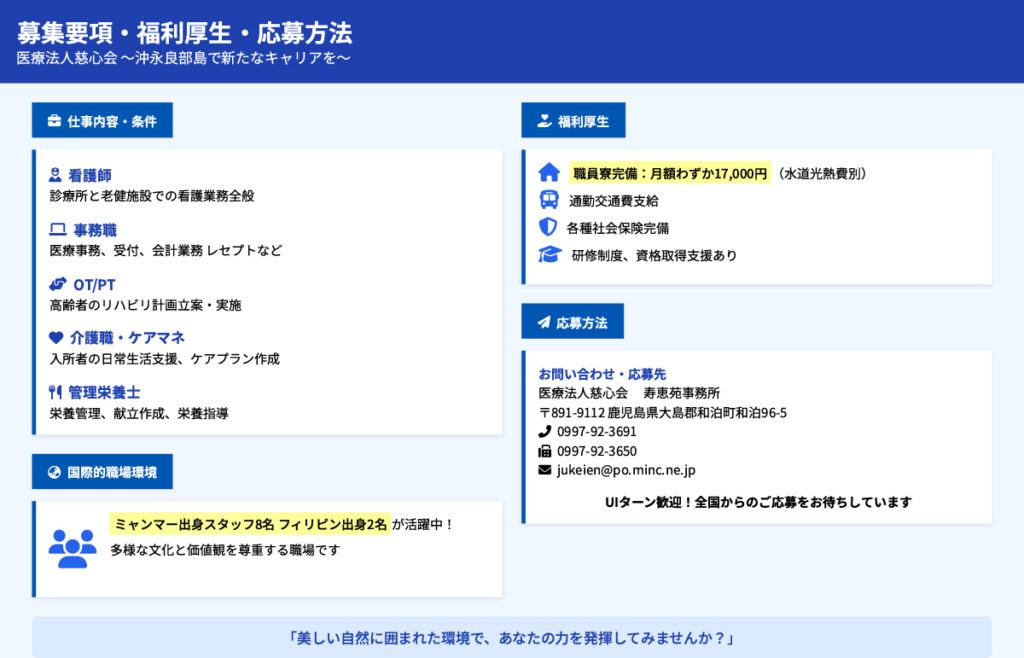Image resolution: width=1024 pixels, height=658 pixels.
Task: Click the bus icon beside 通勤交通費支給
Action: (548, 200)
